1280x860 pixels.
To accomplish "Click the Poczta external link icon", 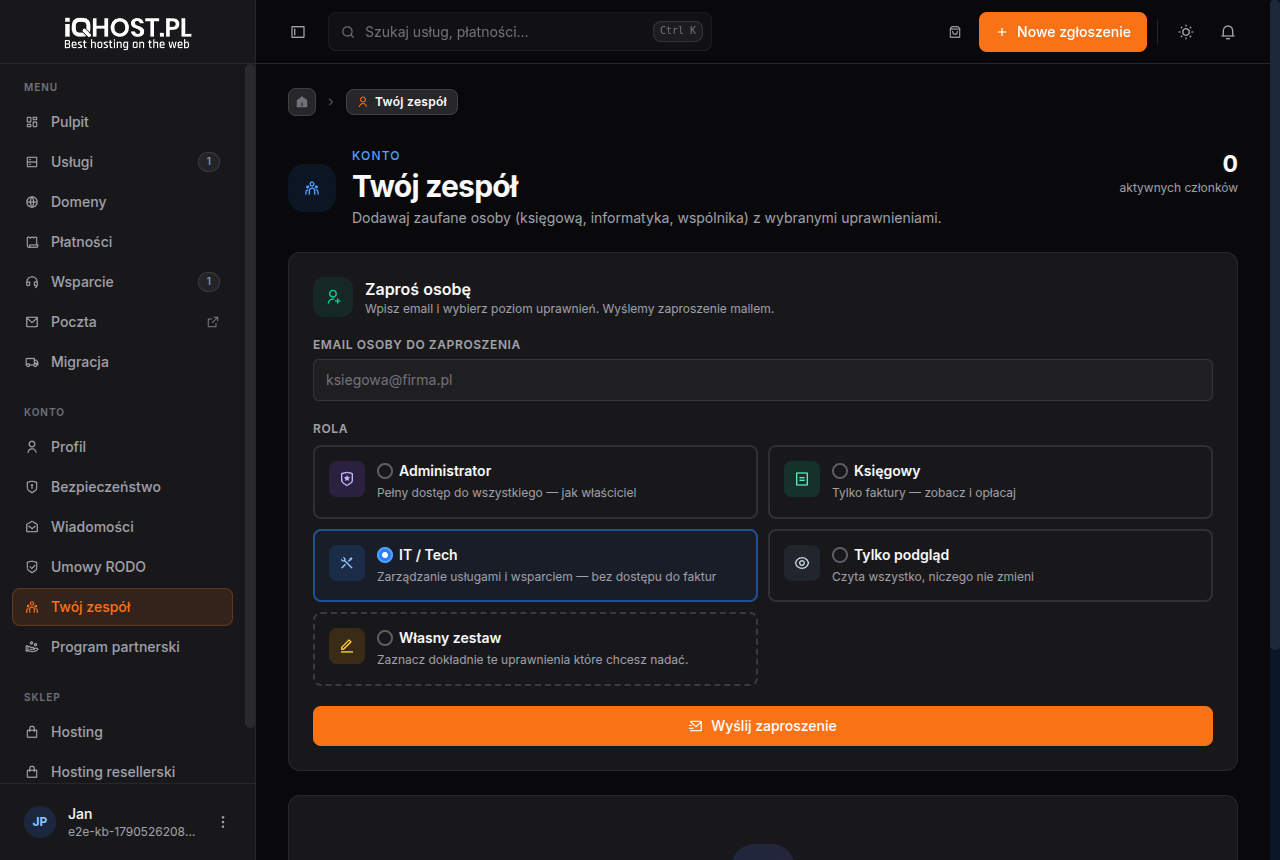I will pos(212,322).
